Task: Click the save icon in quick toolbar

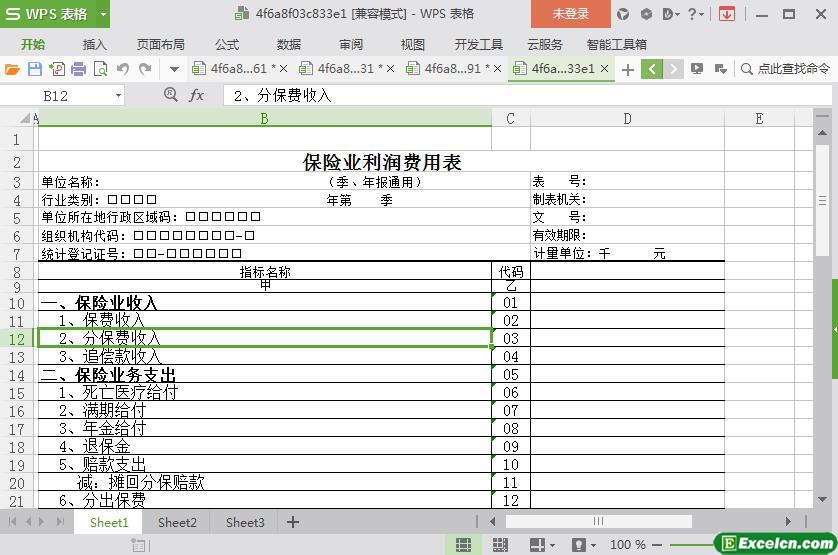Action: (35, 69)
